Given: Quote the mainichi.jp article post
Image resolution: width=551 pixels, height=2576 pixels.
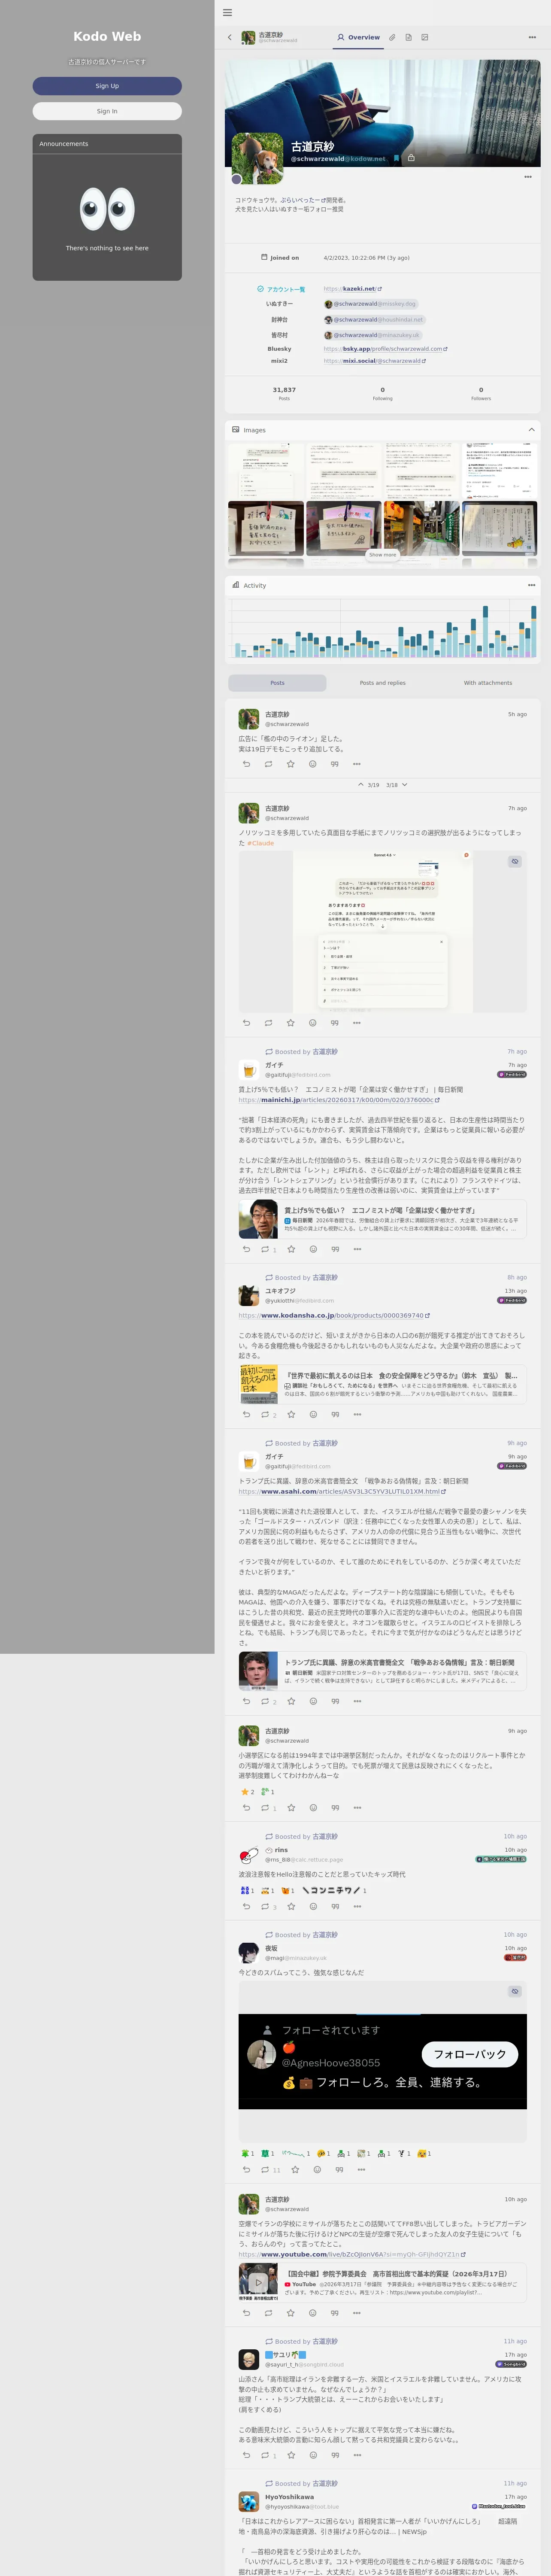Looking at the screenshot, I should click(x=335, y=1249).
